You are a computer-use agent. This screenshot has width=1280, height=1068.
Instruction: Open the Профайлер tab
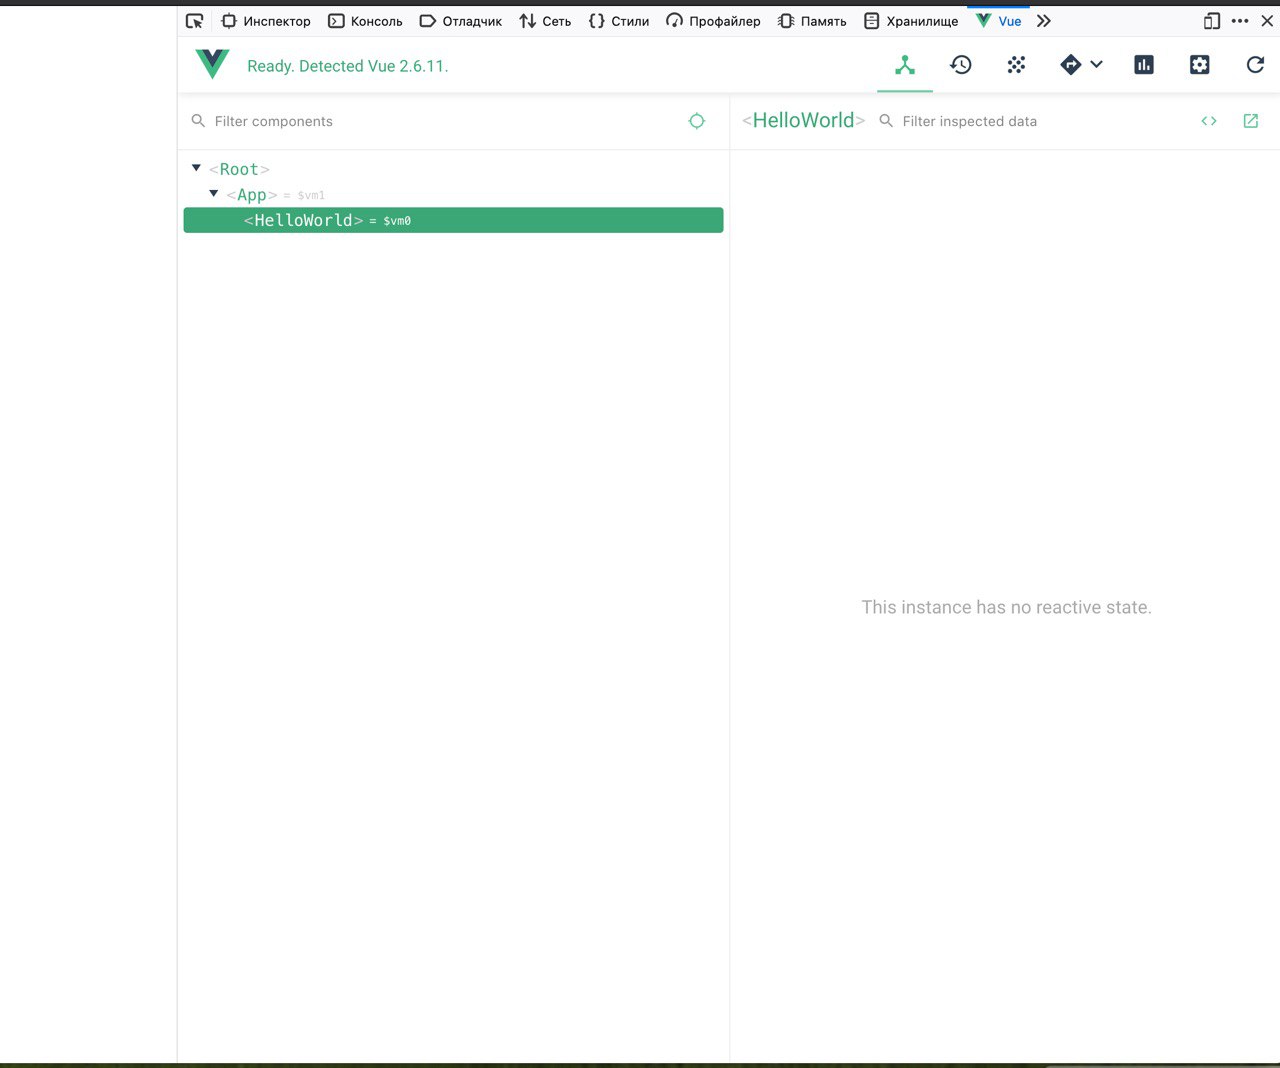pos(713,21)
